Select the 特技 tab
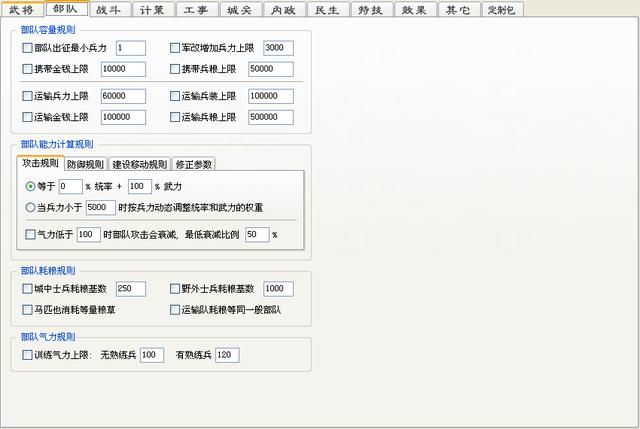 pyautogui.click(x=371, y=9)
